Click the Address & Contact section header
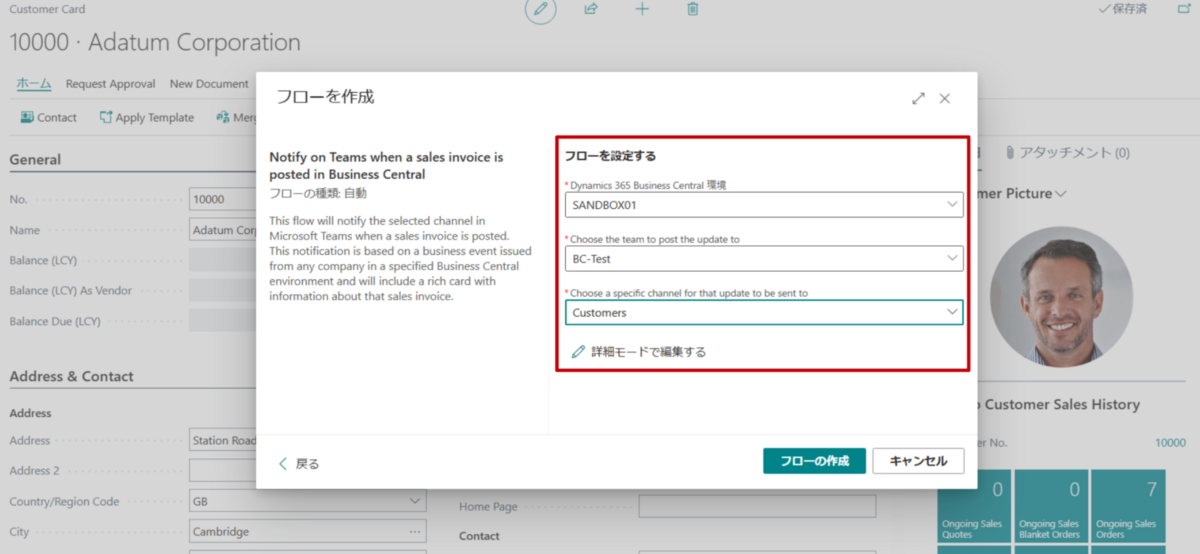 pyautogui.click(x=71, y=377)
